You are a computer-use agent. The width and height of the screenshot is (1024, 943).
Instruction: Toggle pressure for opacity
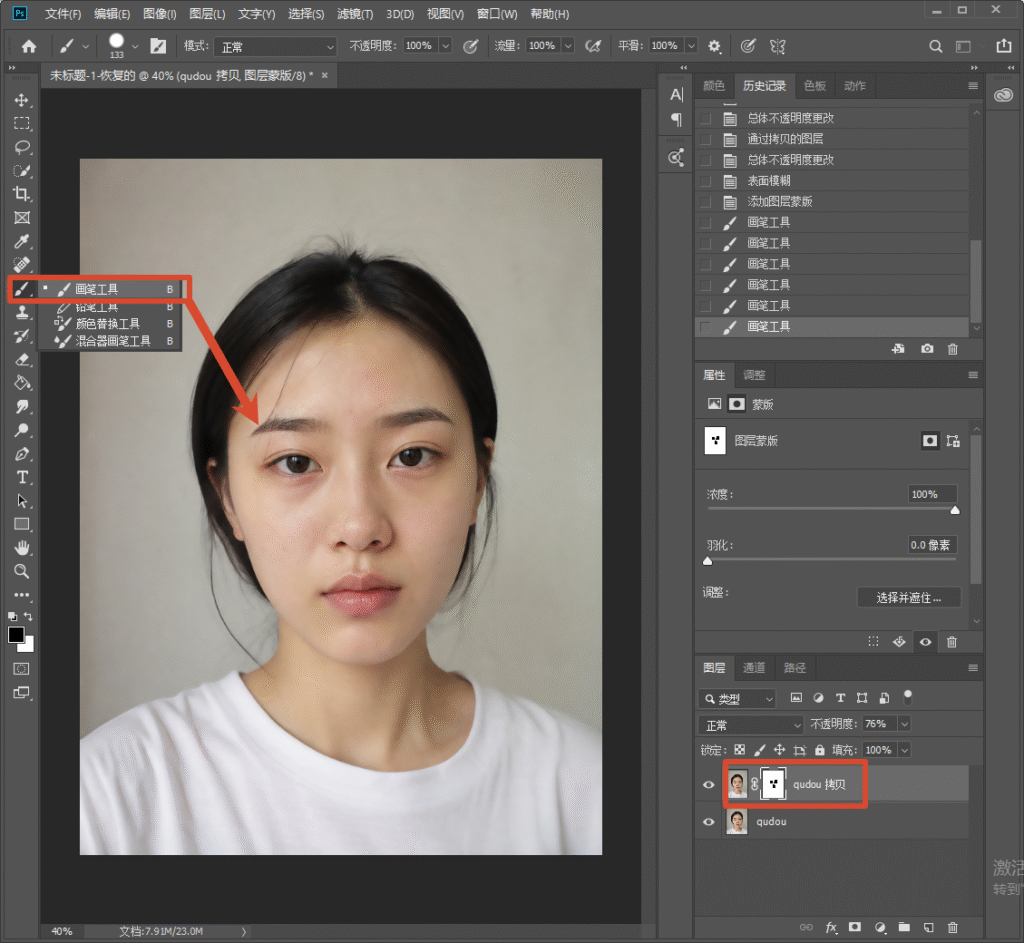pyautogui.click(x=470, y=46)
